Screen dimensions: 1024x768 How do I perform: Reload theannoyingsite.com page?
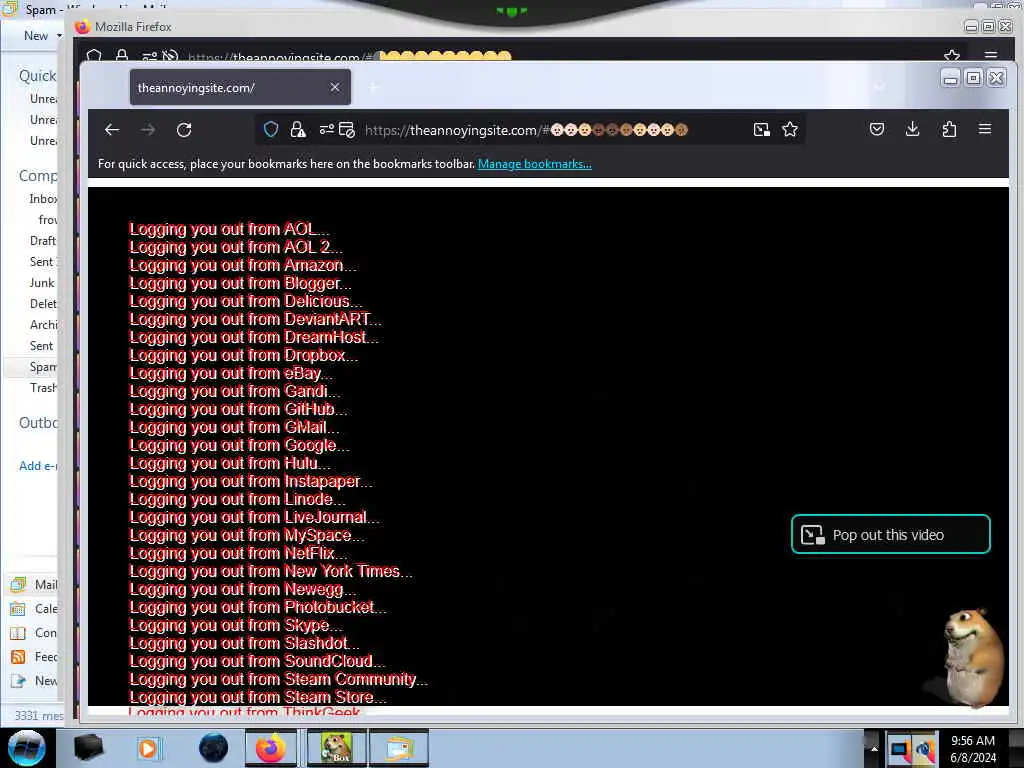[x=184, y=130]
